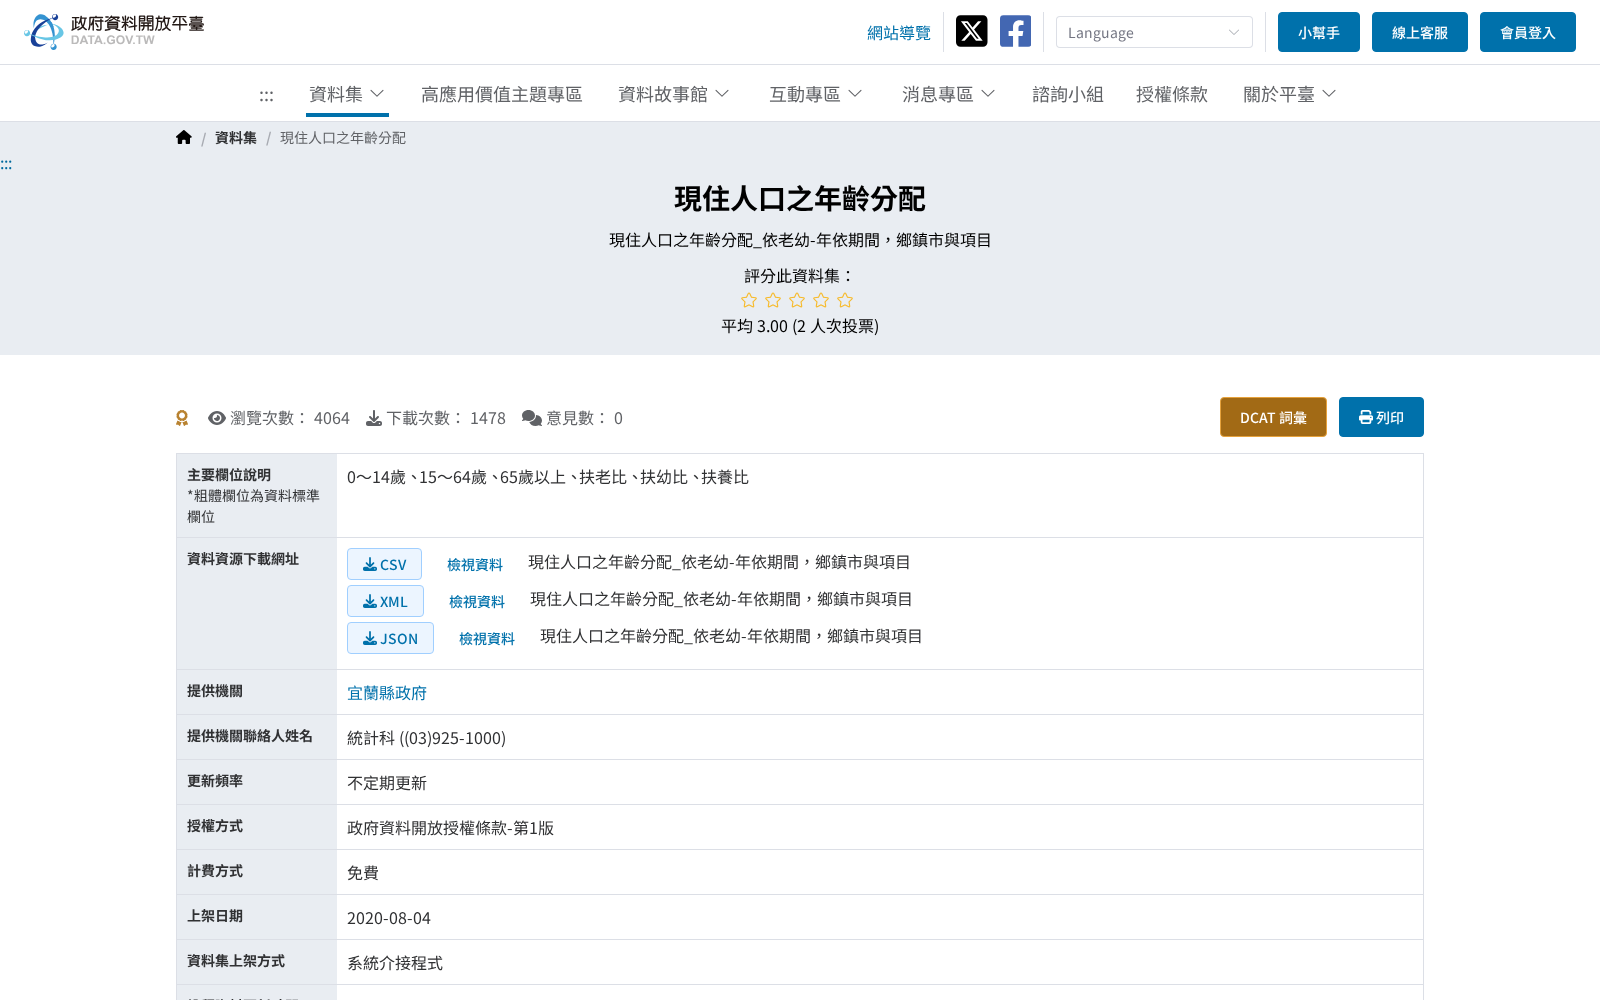Click the 2020-08-04 date value
Screen dimensions: 1600x1000
[389, 918]
